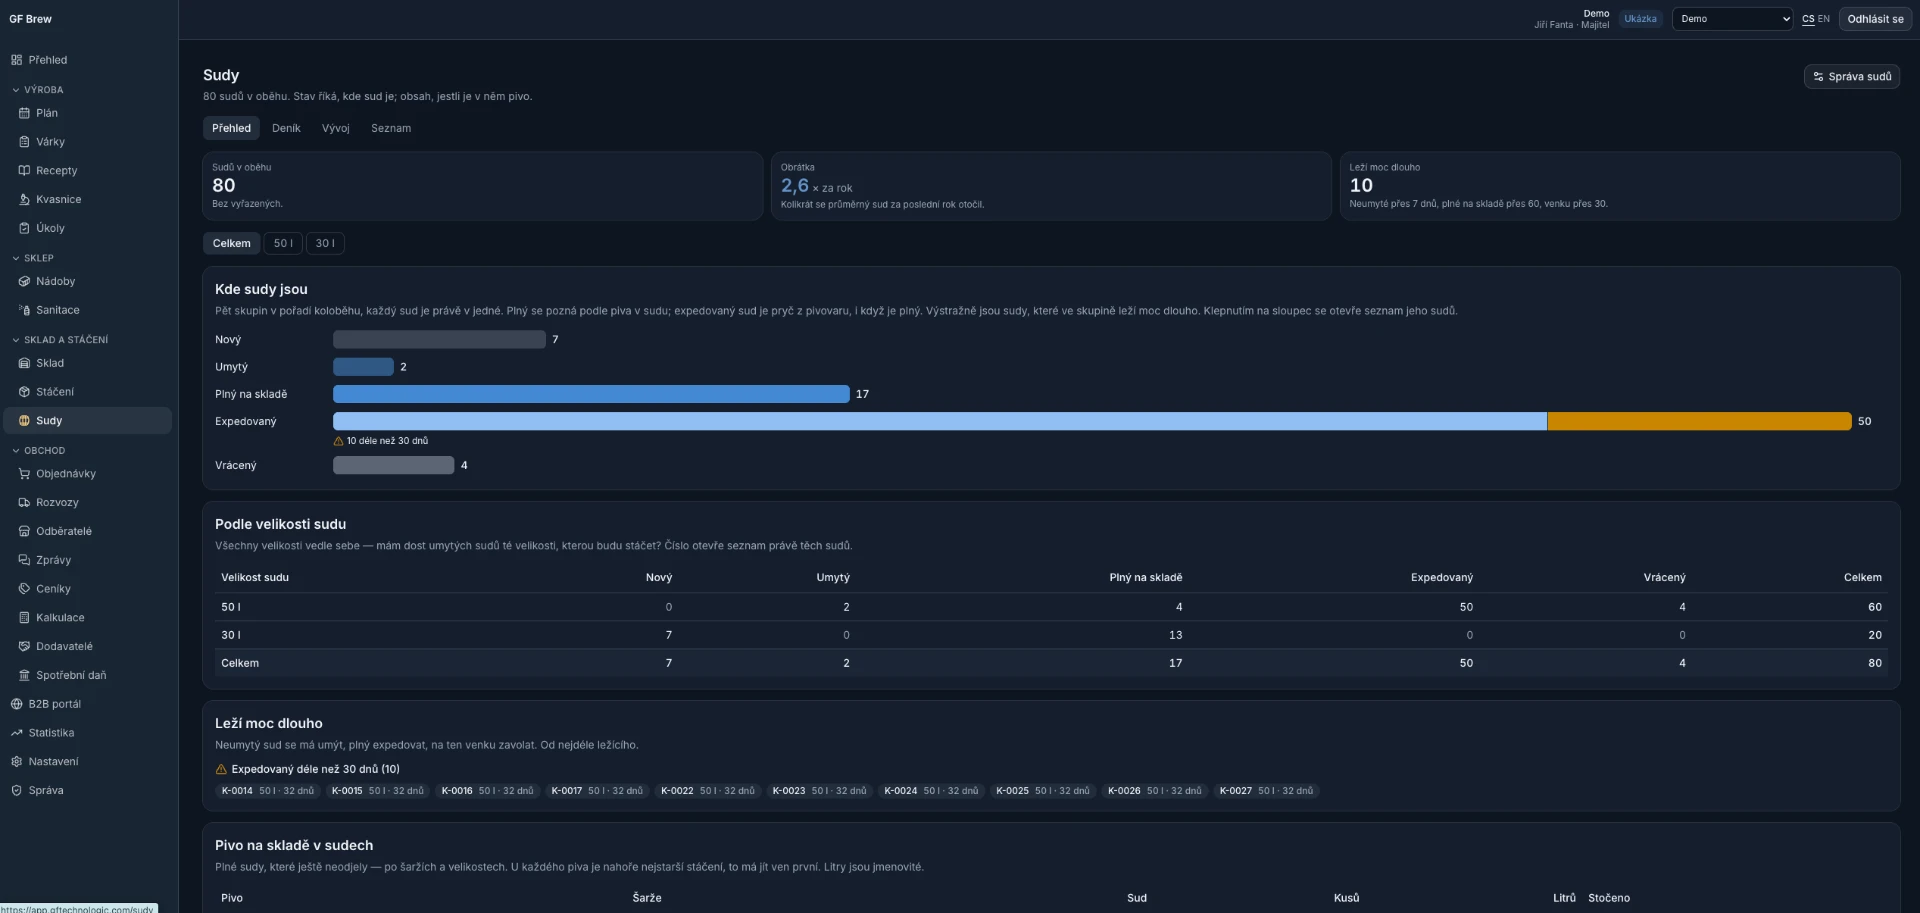Open Várky via its clipboard icon
The width and height of the screenshot is (1920, 913).
(24, 142)
